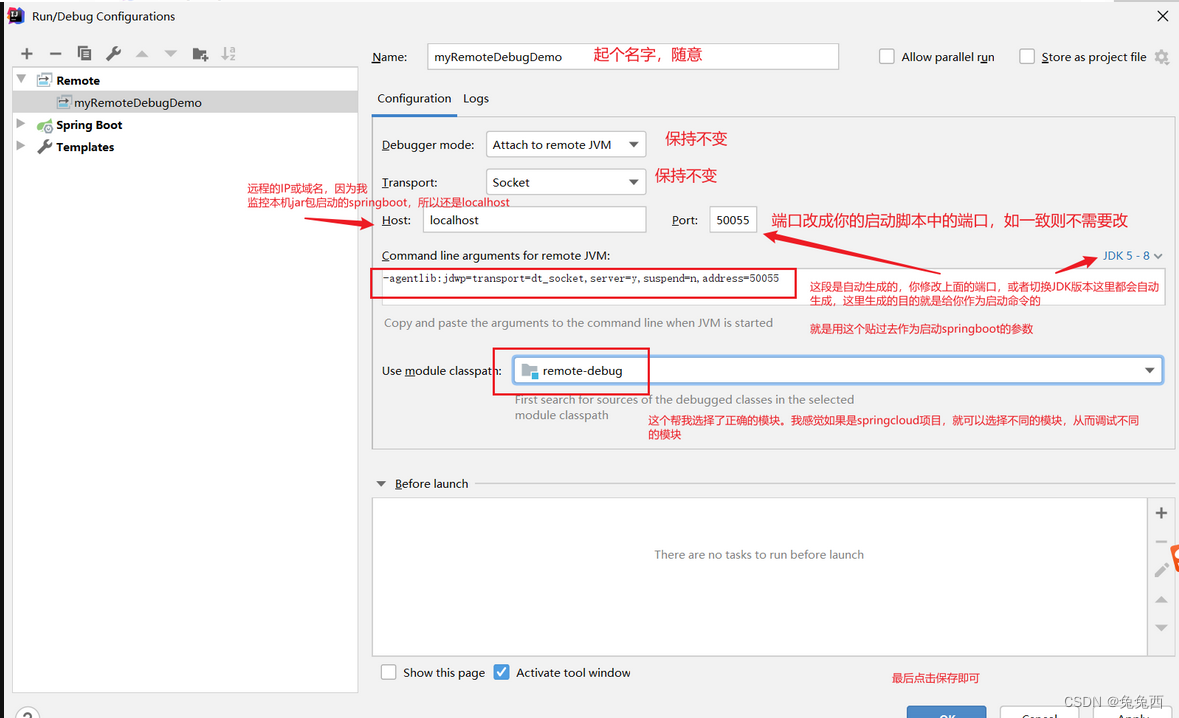Sort configurations alphabetically
Image resolution: width=1179 pixels, height=718 pixels.
click(x=229, y=53)
